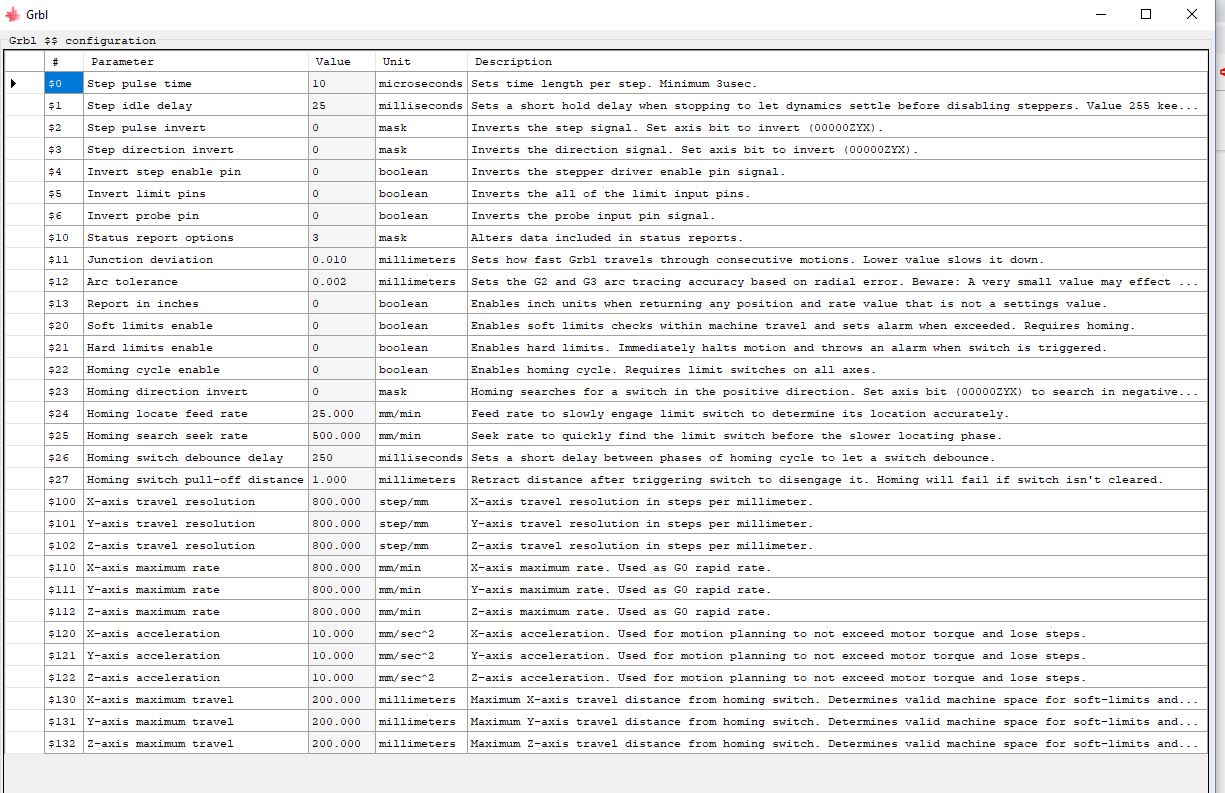Click the Unit column header
This screenshot has width=1225, height=793.
(421, 62)
